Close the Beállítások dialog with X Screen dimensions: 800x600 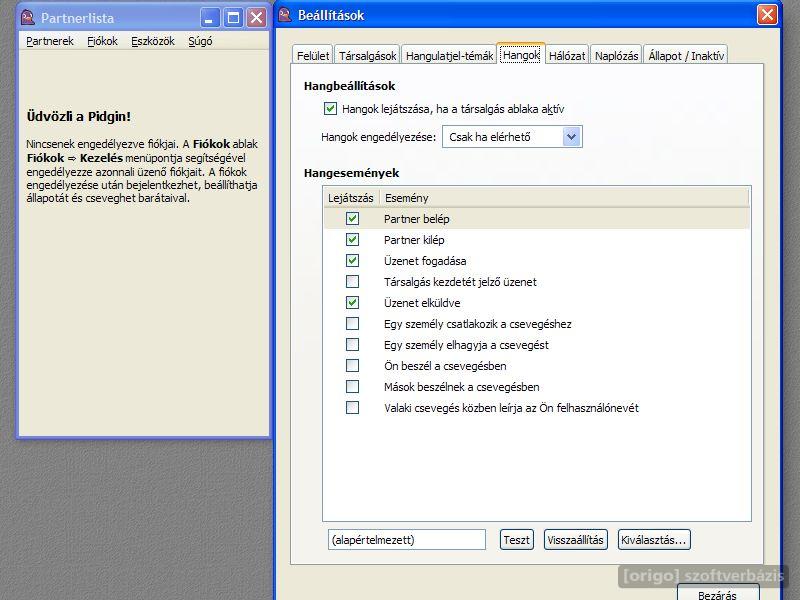(767, 15)
